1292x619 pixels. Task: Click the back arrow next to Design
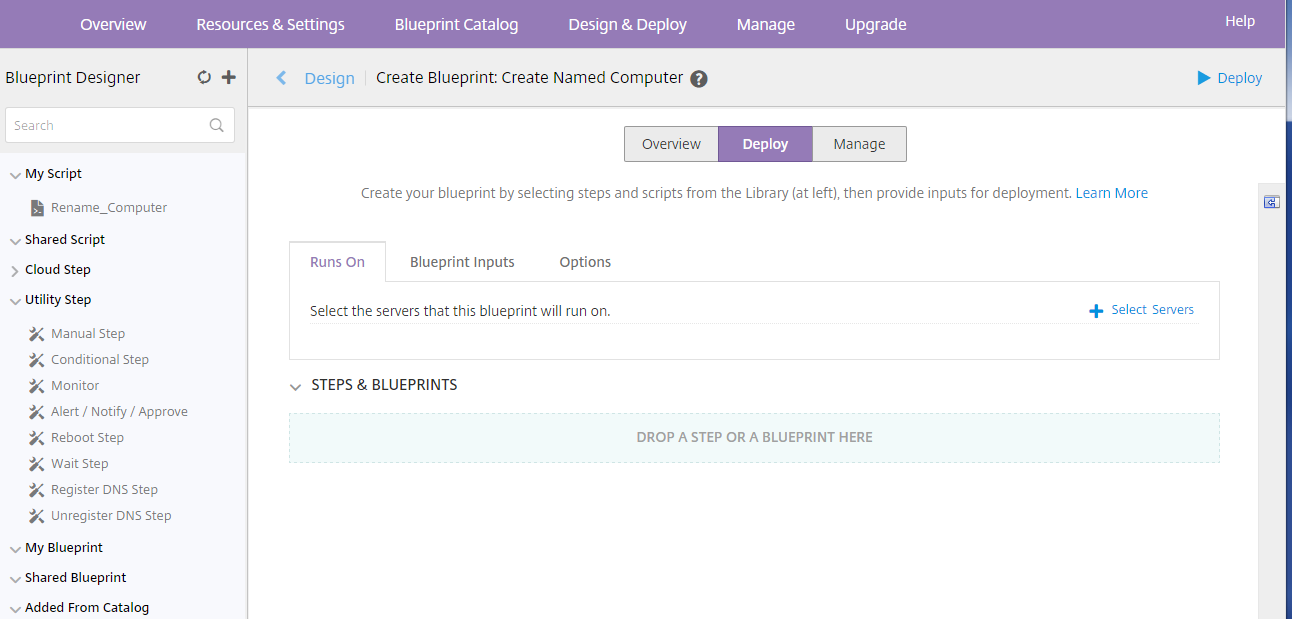point(281,78)
